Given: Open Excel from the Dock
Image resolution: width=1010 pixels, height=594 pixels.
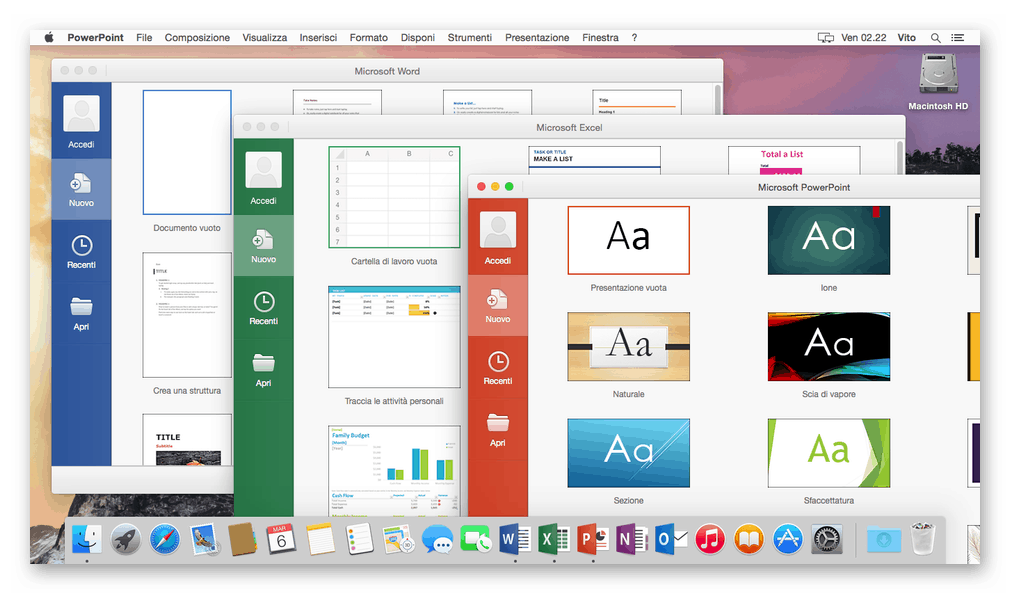Looking at the screenshot, I should coord(554,539).
